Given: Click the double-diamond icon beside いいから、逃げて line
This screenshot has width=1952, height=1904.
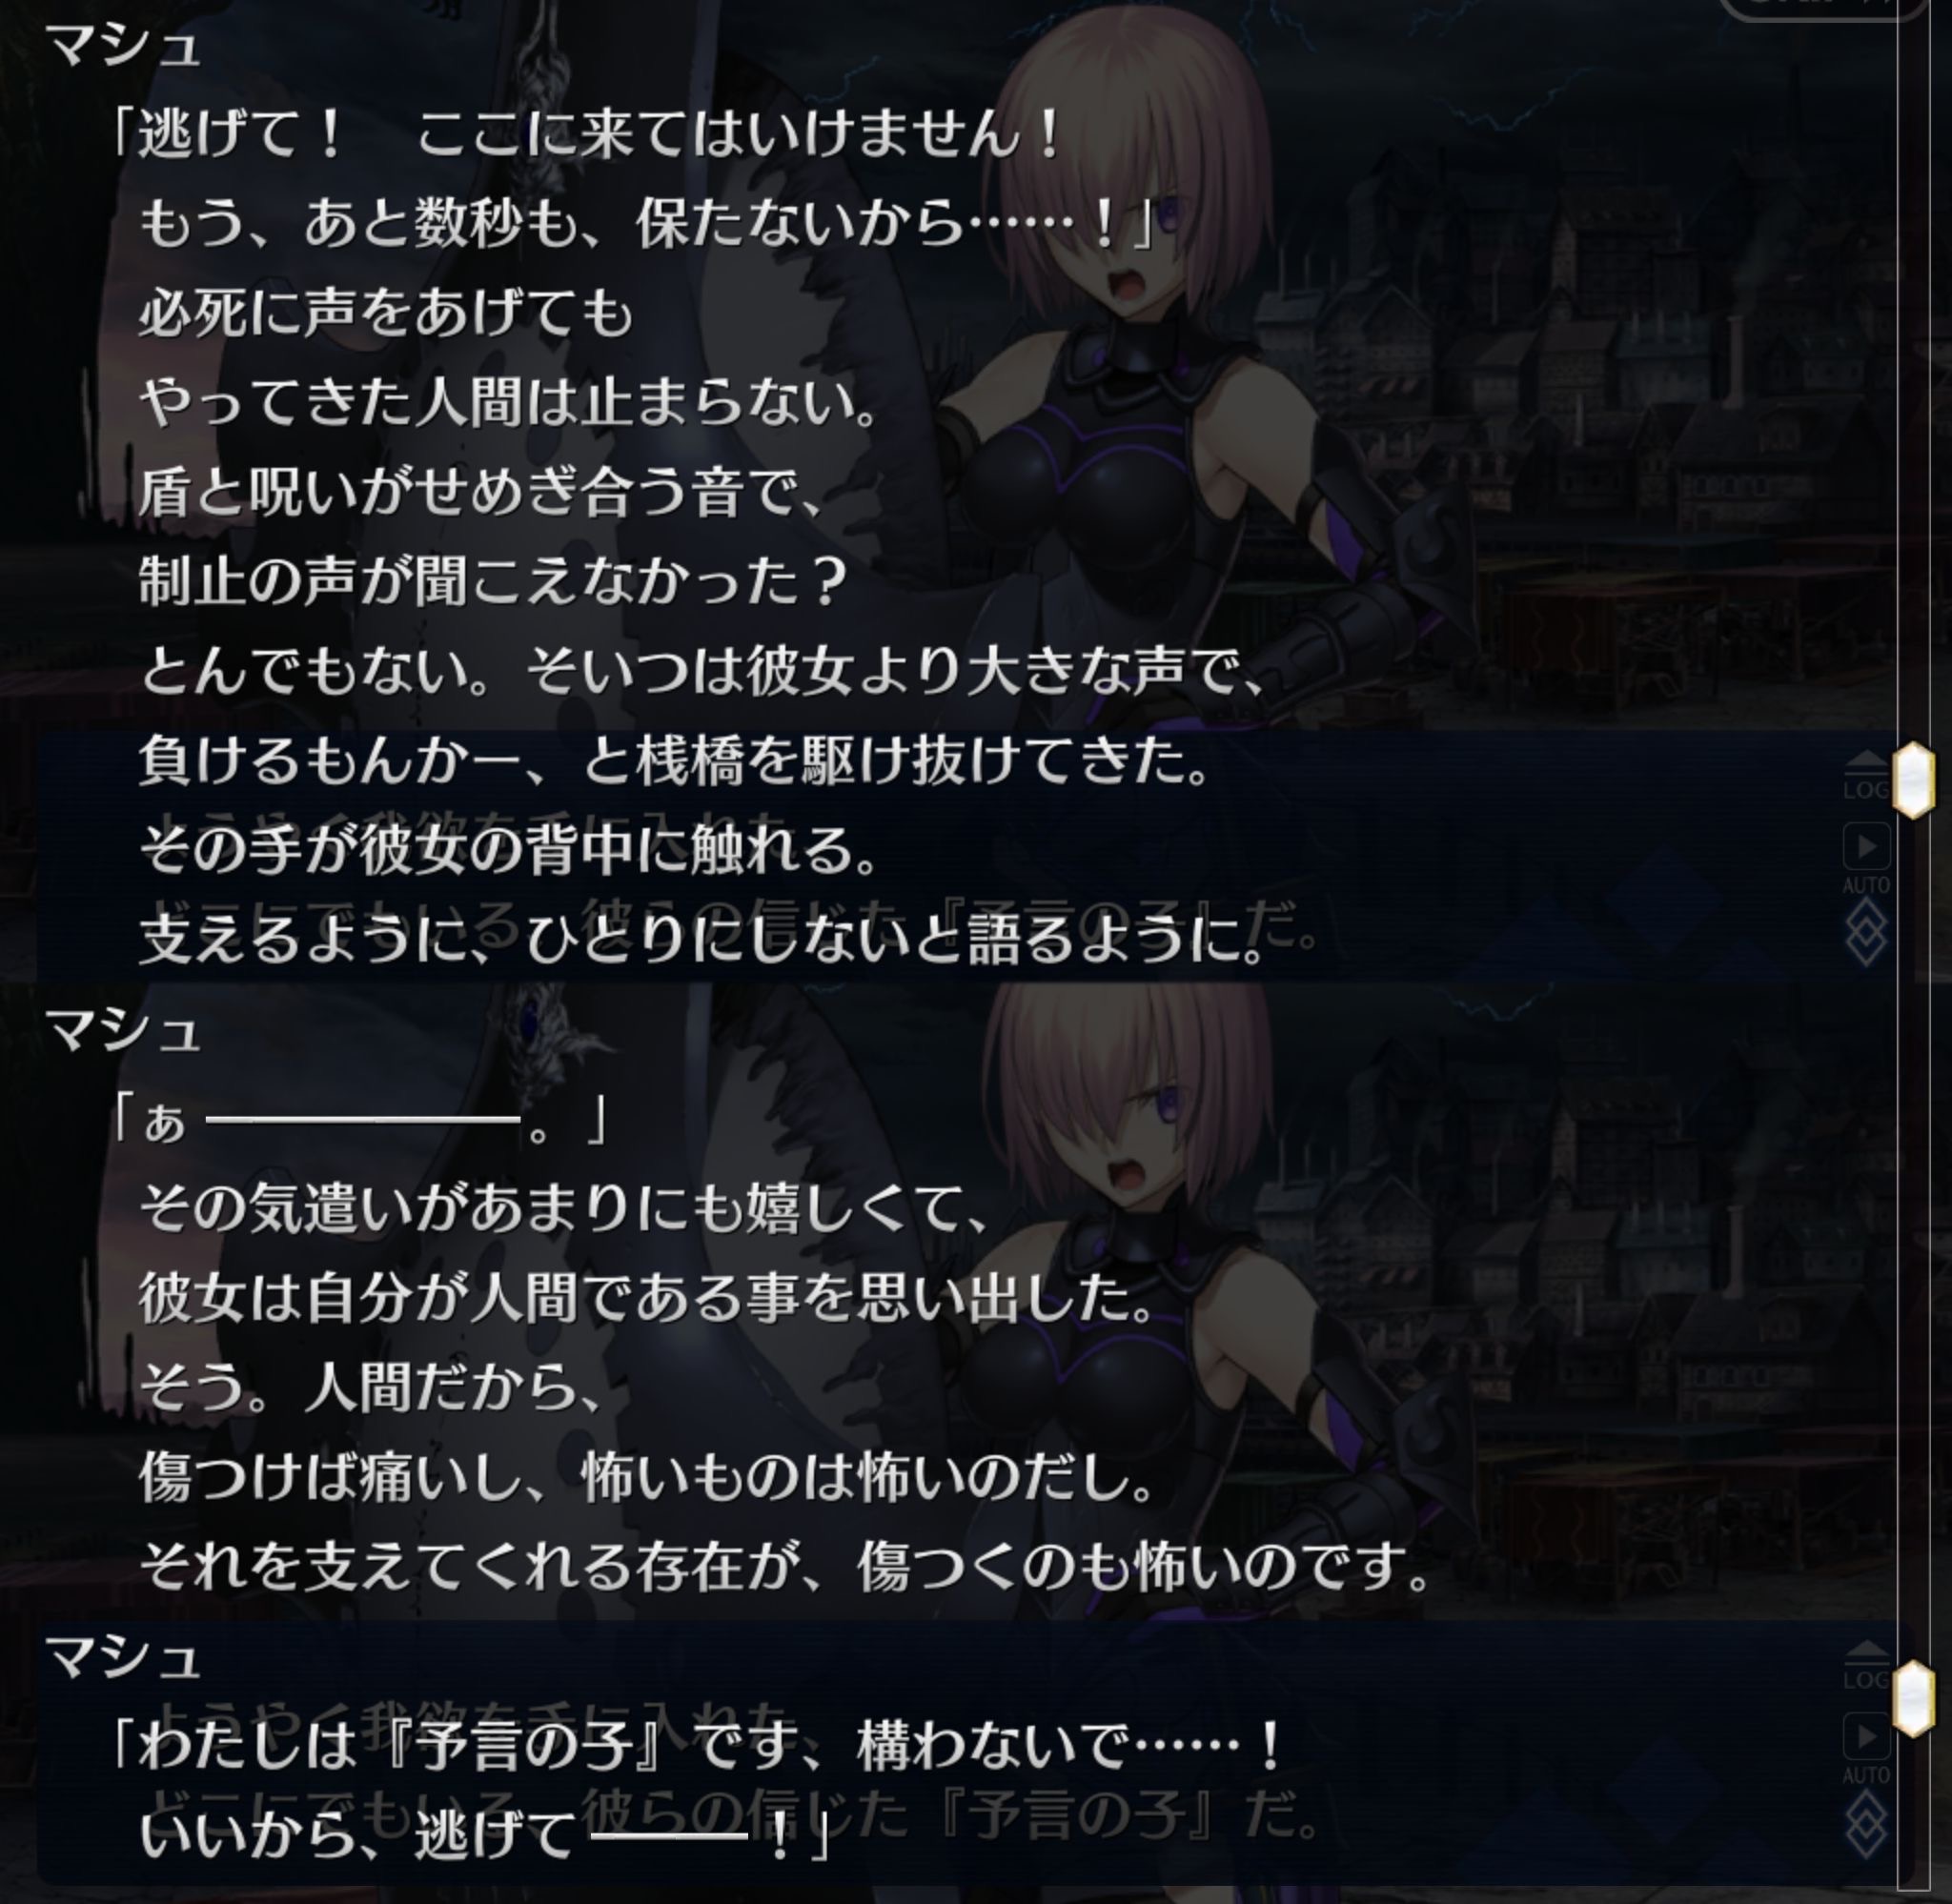Looking at the screenshot, I should point(1865,1823).
